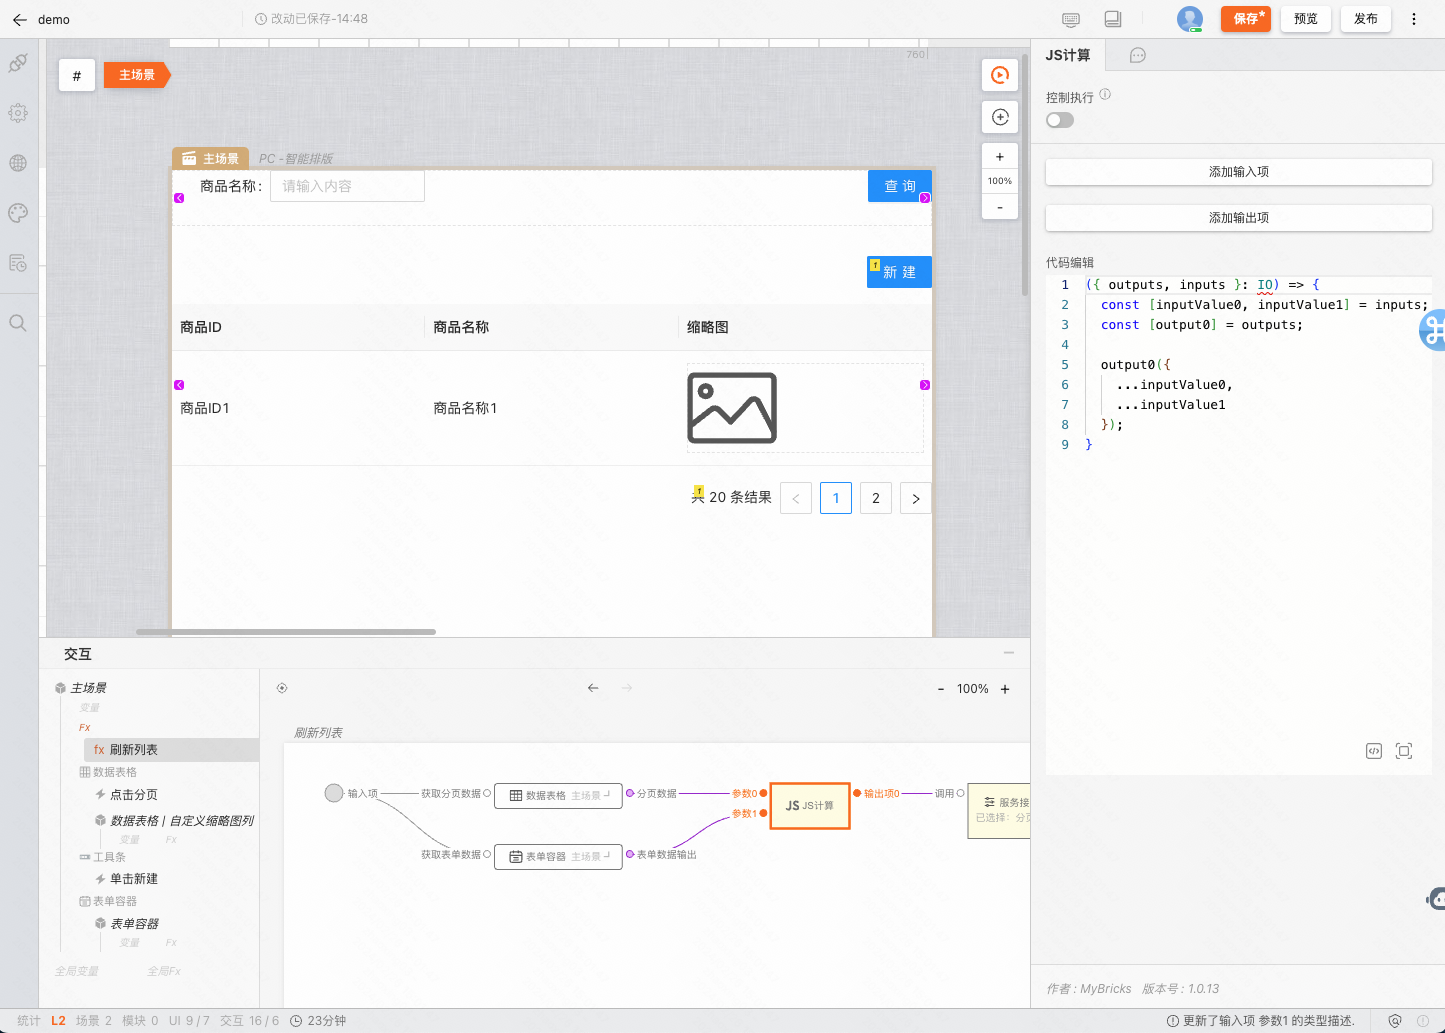Select the italic 表单容器 cube tree item
This screenshot has height=1033, width=1445.
coord(126,924)
